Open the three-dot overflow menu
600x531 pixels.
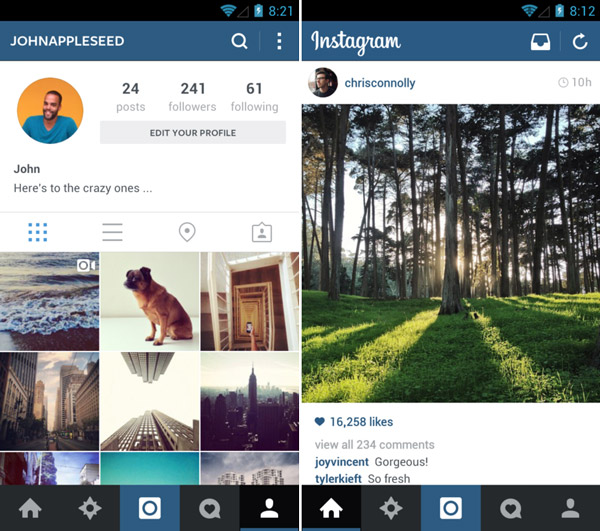(x=279, y=41)
